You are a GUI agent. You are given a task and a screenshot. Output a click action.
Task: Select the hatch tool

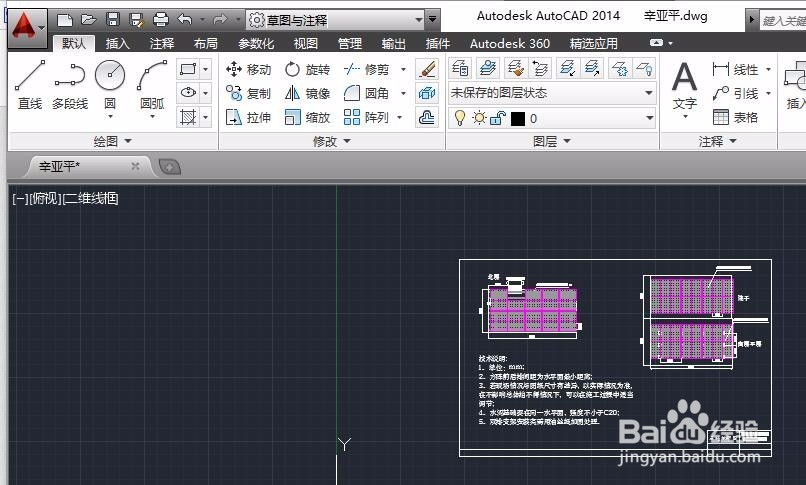(x=188, y=117)
